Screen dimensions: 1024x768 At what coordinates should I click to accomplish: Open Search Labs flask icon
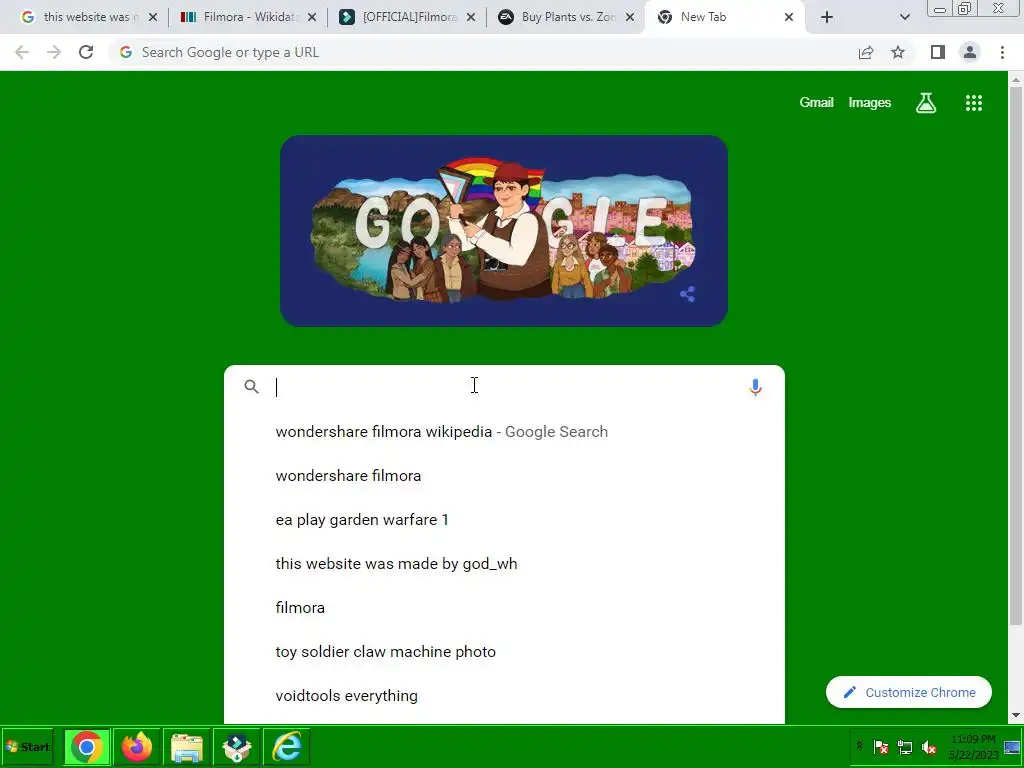coord(926,103)
